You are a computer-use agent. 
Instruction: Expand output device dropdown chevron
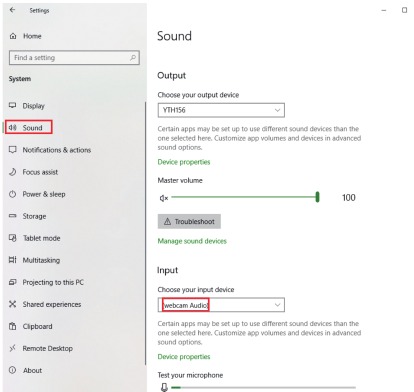point(277,110)
